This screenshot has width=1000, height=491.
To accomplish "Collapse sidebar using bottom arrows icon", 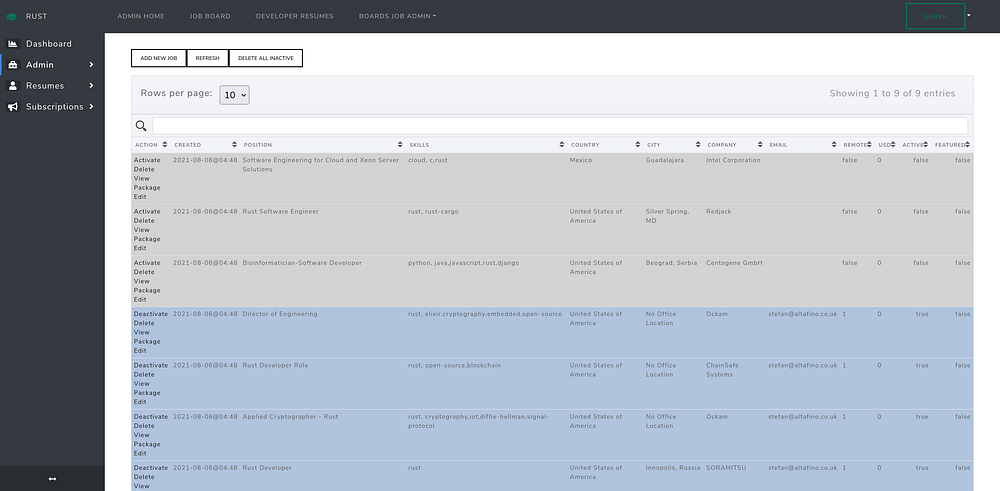I will [52, 479].
